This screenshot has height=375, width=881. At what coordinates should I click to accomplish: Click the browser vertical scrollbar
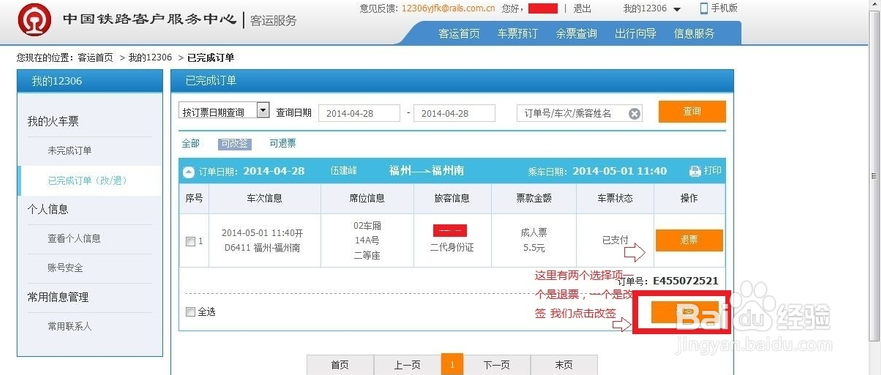click(875, 177)
